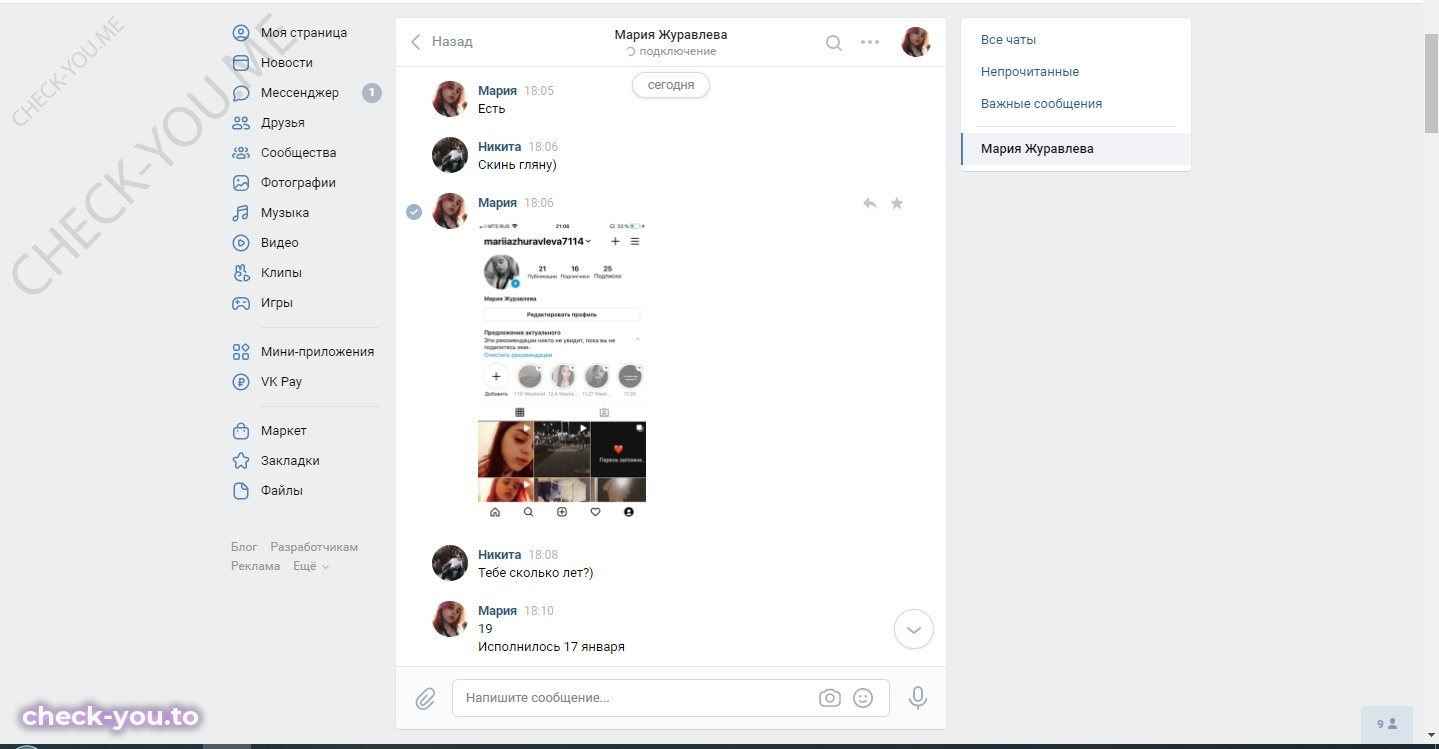
Task: Open Закладки star icon in sidebar
Action: pyautogui.click(x=241, y=461)
